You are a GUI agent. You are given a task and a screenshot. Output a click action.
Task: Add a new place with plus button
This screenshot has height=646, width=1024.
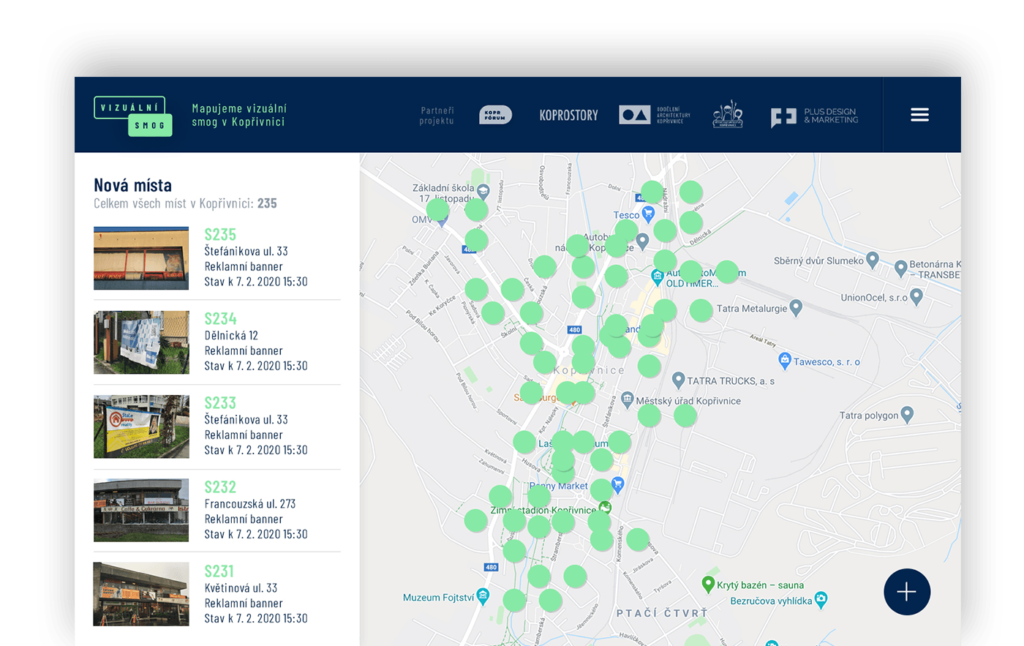pos(906,592)
